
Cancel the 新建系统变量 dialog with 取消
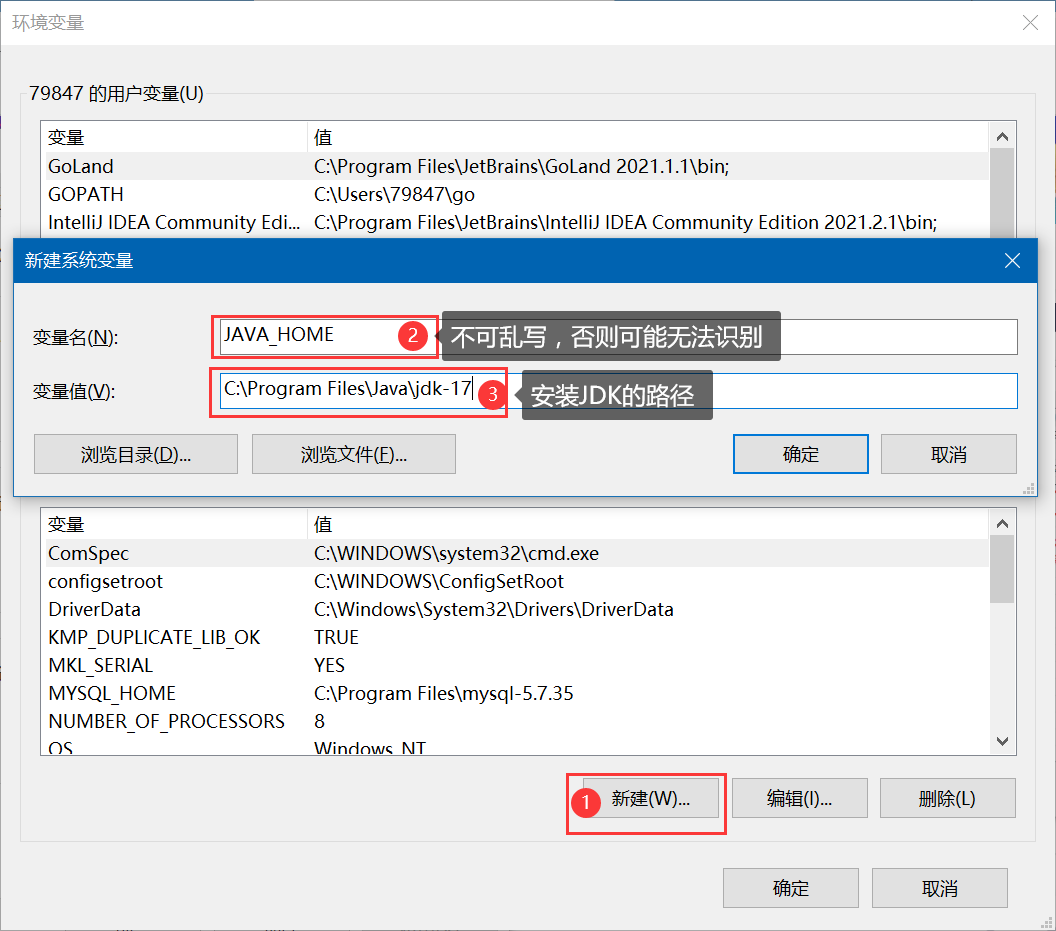[x=948, y=454]
